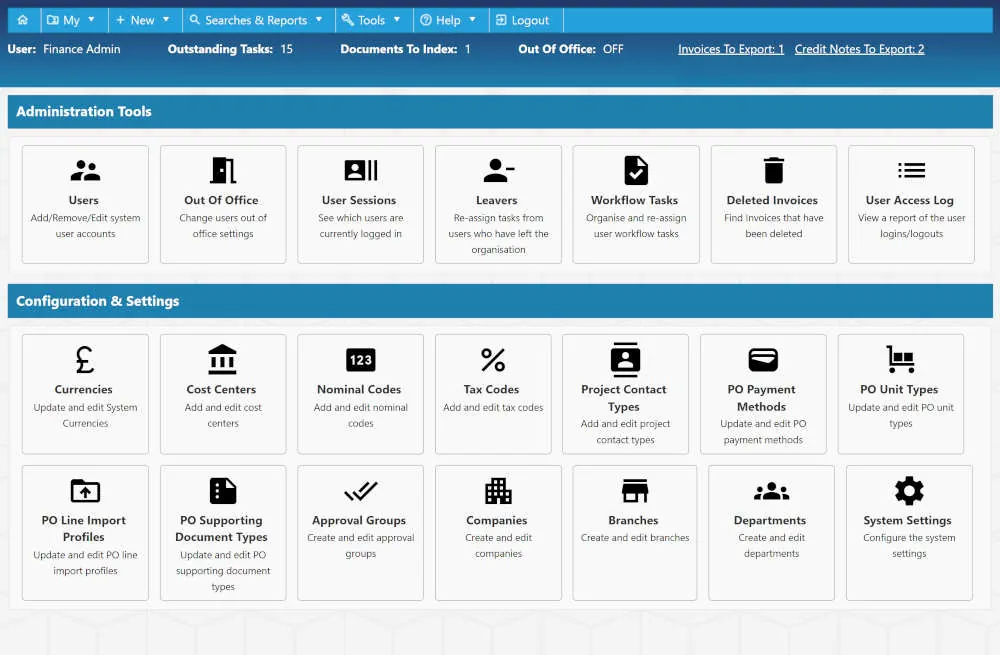Open the Branches storefront icon
This screenshot has width=1000, height=655.
point(635,490)
